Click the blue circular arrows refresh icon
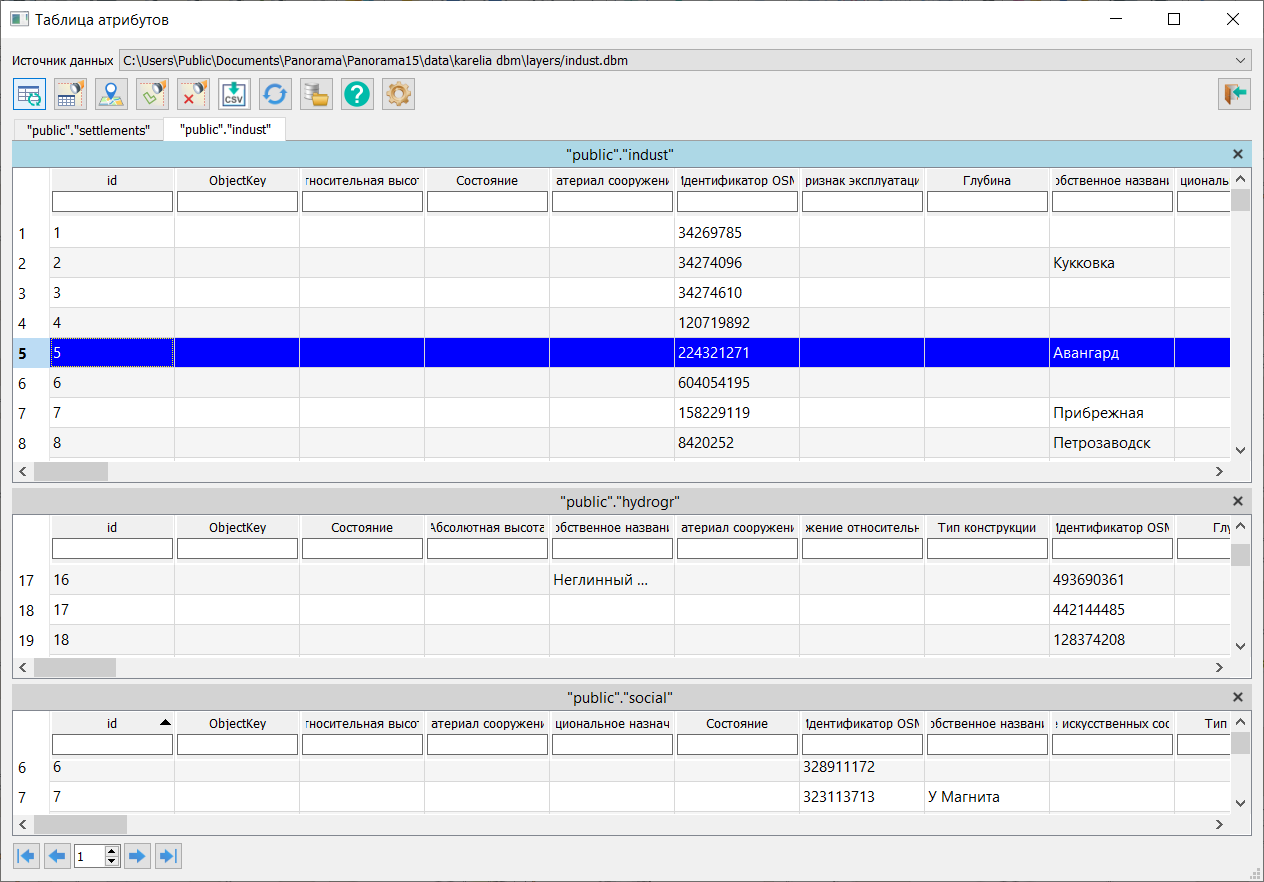1264x882 pixels. coord(275,95)
